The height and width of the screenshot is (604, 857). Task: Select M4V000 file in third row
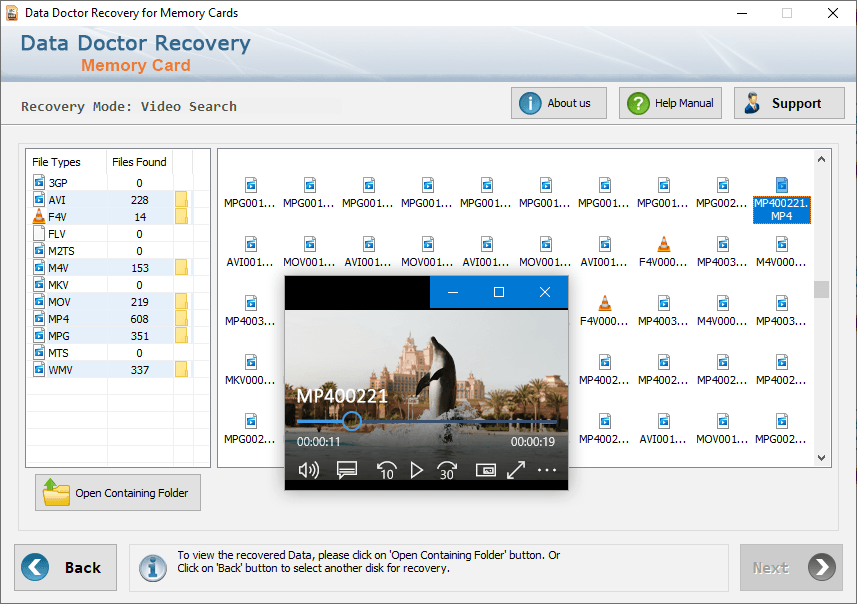pos(722,311)
